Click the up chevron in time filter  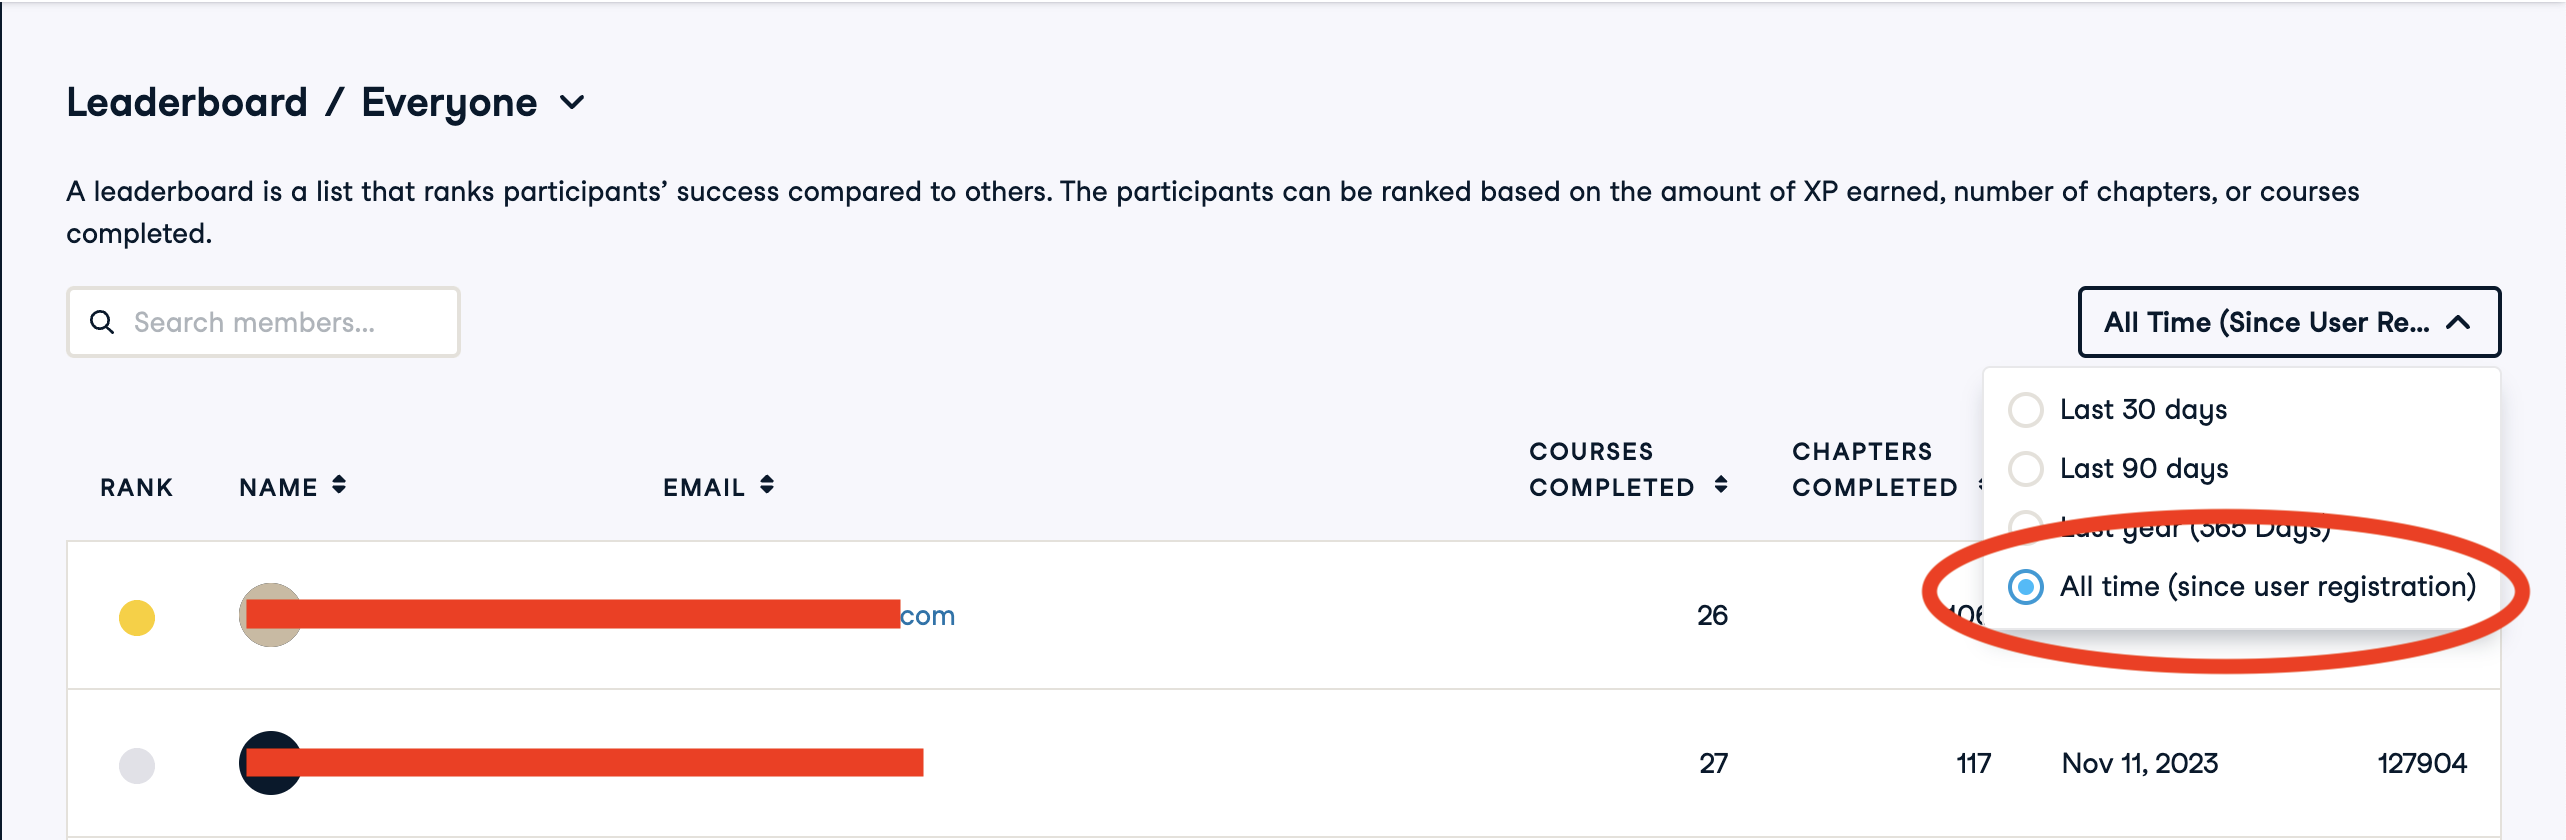[2458, 322]
